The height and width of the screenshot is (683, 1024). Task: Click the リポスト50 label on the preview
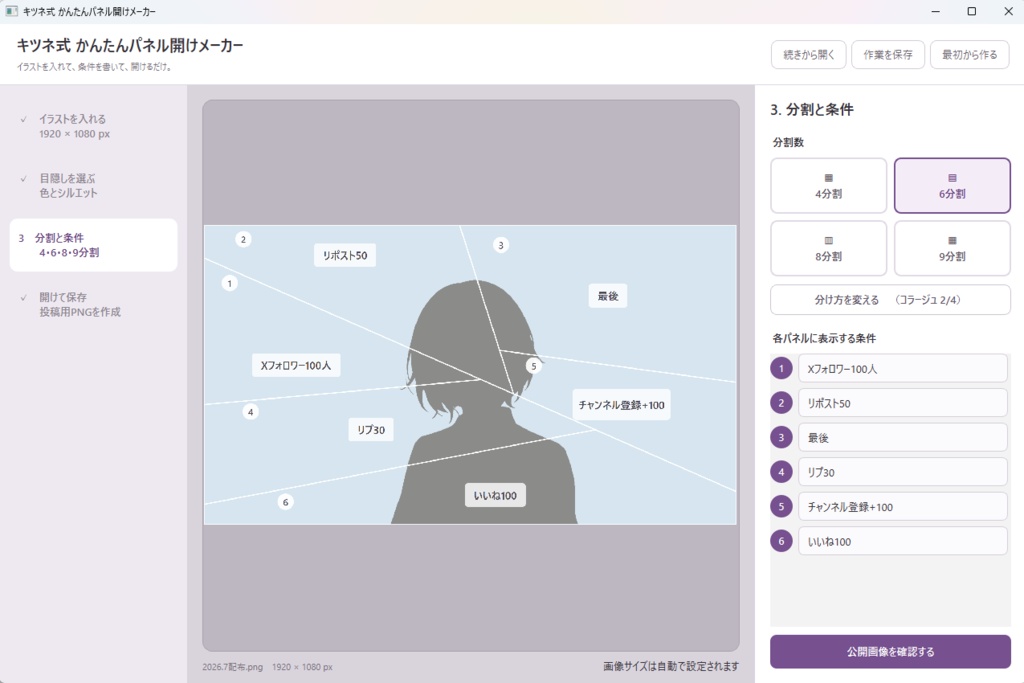[345, 255]
